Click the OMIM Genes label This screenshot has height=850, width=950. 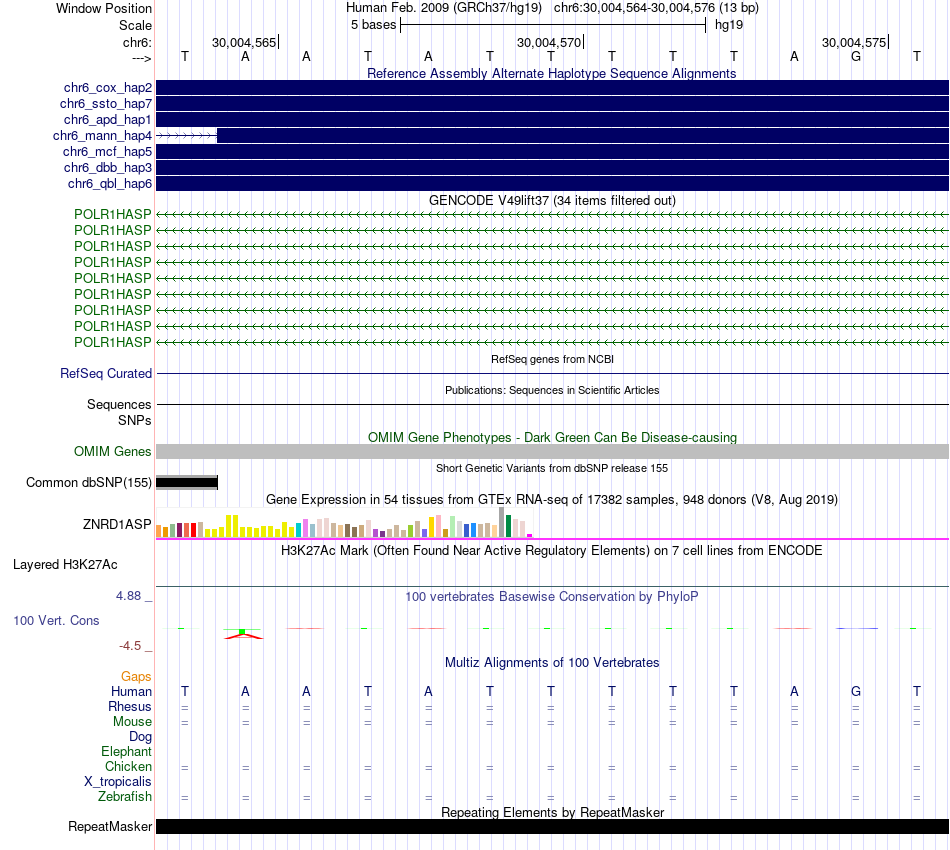tap(112, 451)
